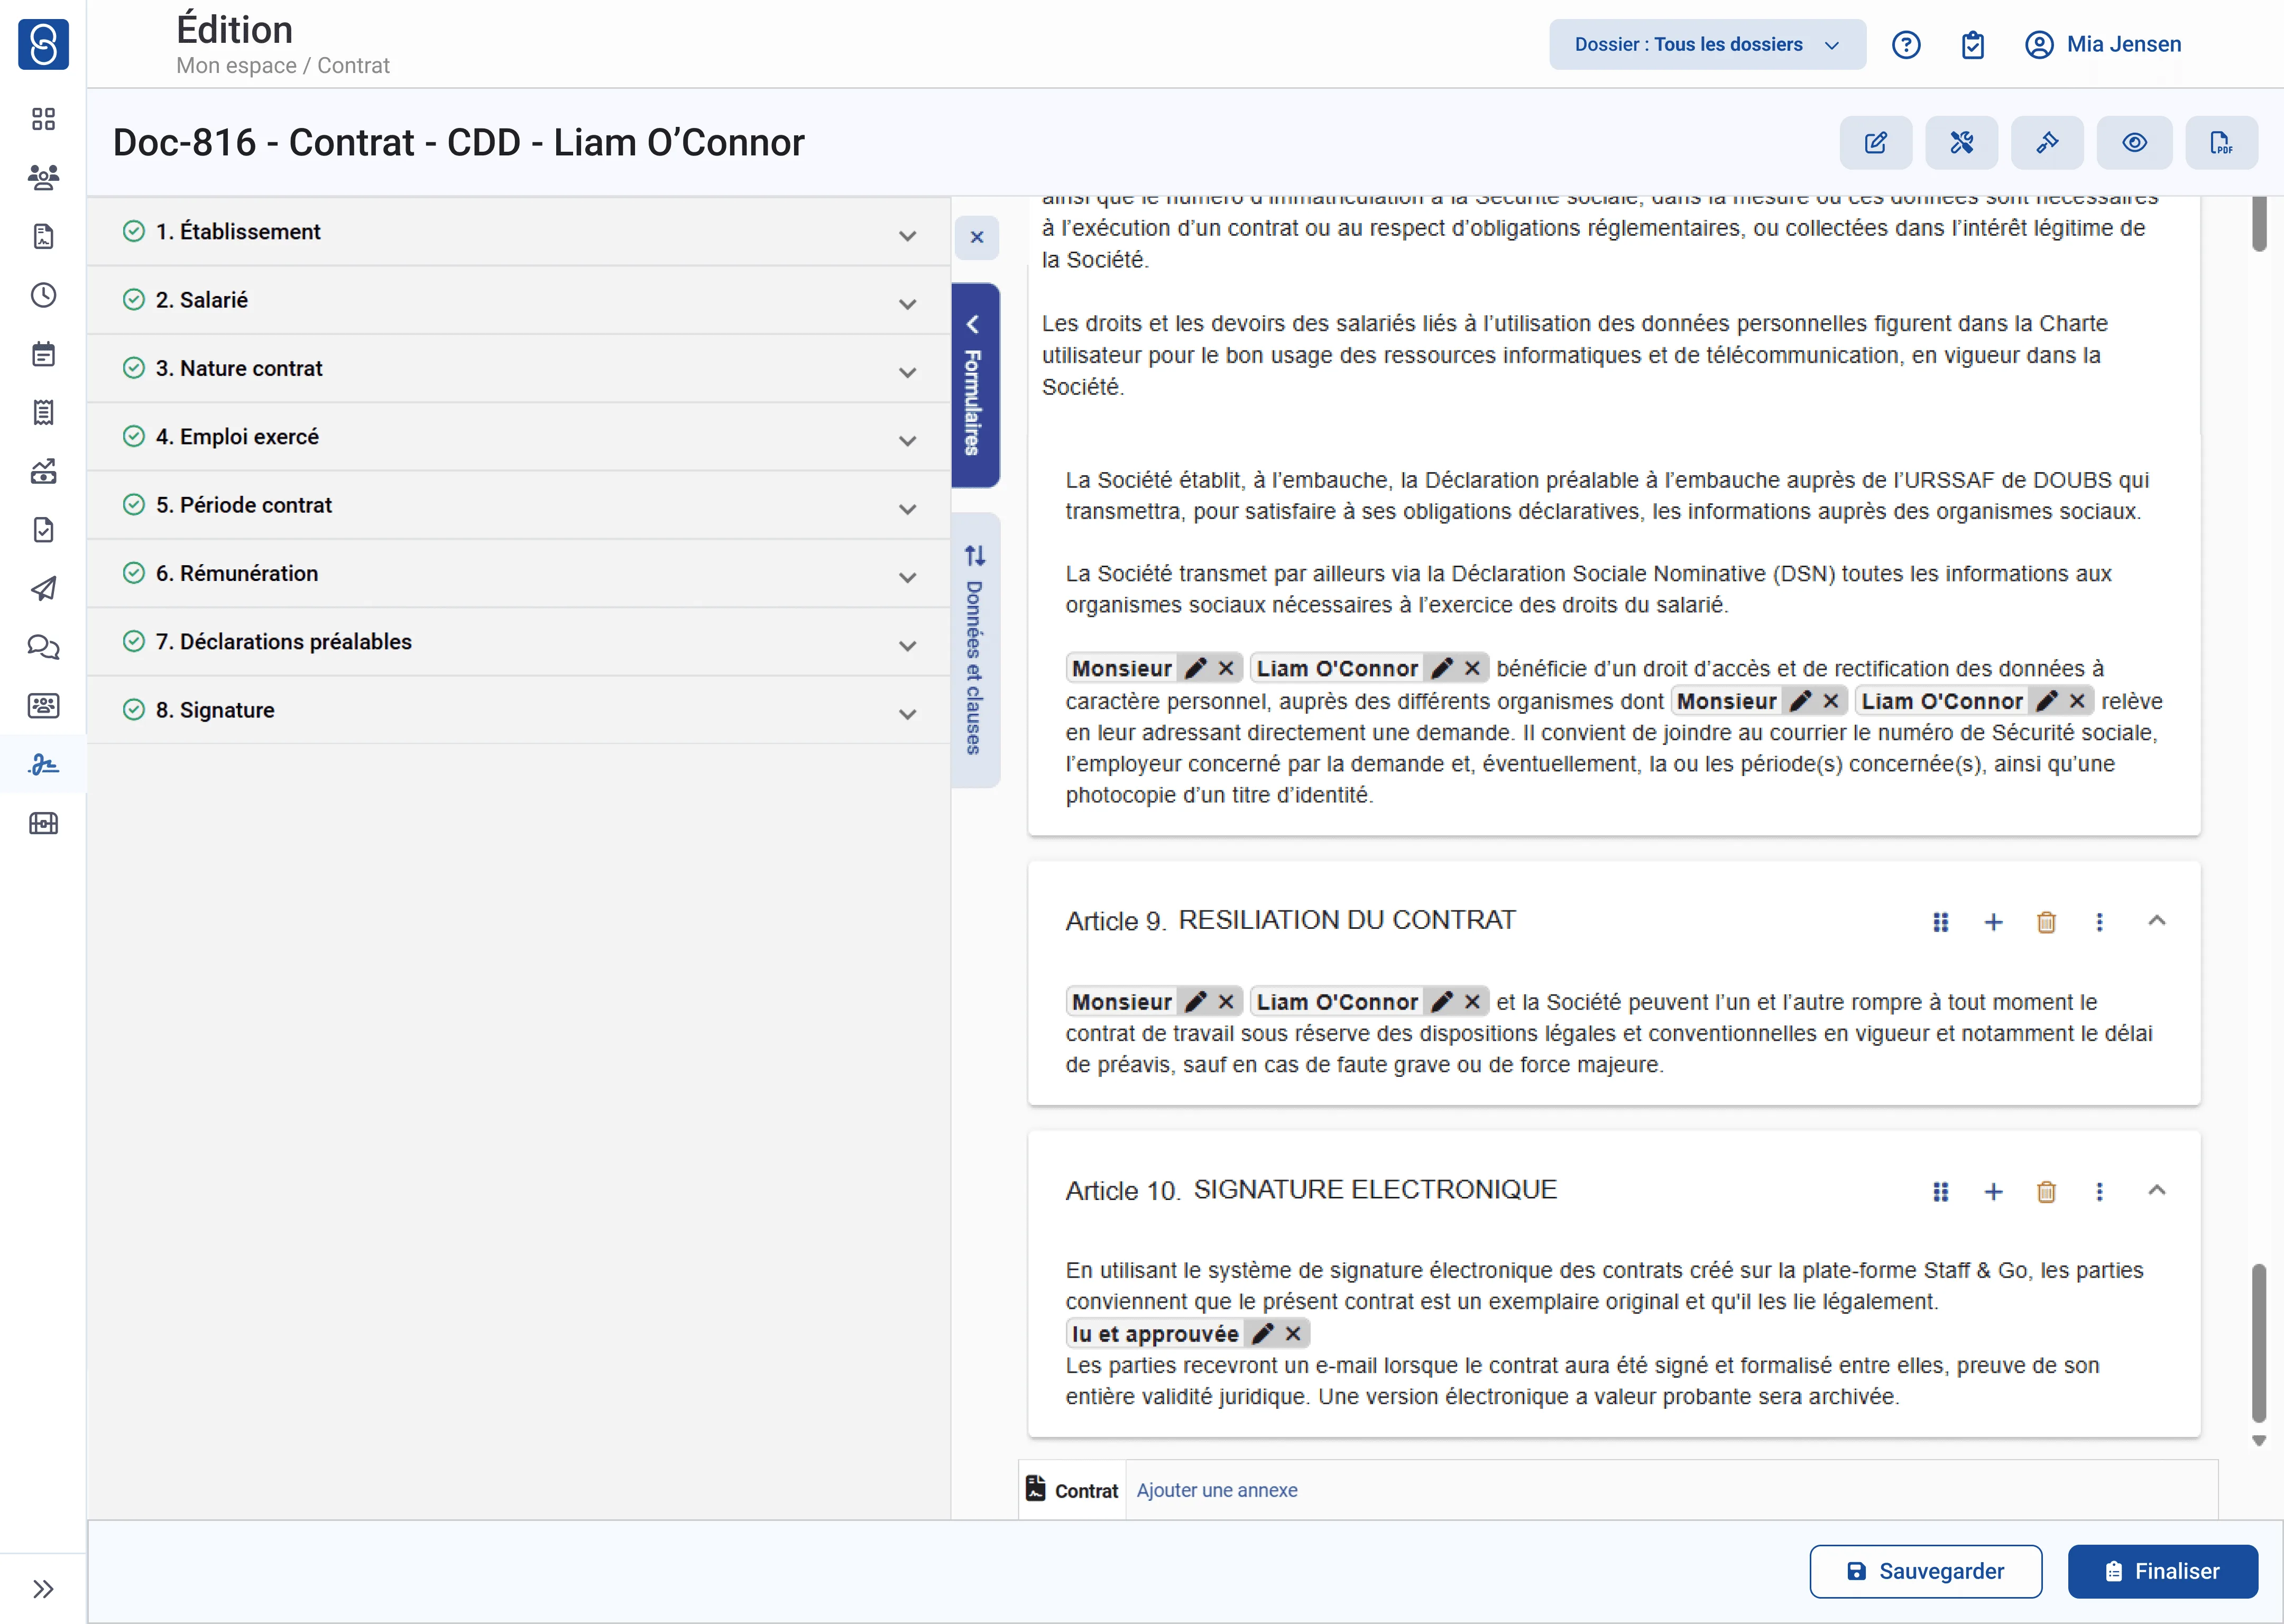Click the Finaliser button
The image size is (2284, 1624).
click(2163, 1572)
